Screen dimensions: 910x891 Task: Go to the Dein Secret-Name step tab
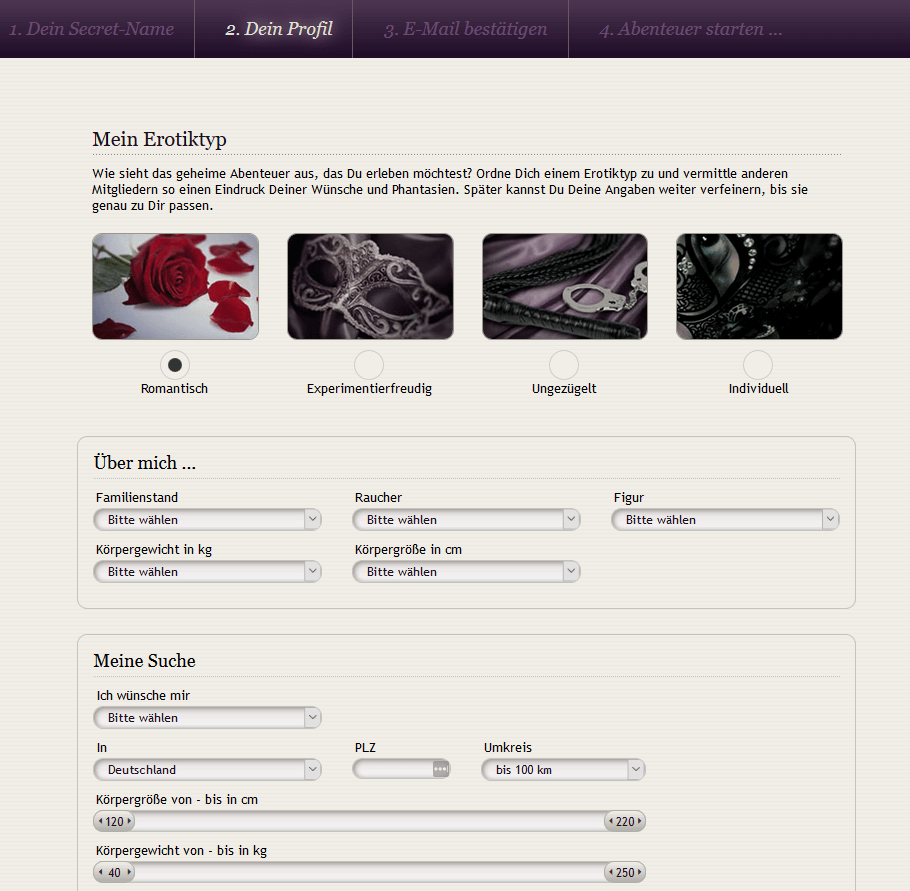point(92,29)
